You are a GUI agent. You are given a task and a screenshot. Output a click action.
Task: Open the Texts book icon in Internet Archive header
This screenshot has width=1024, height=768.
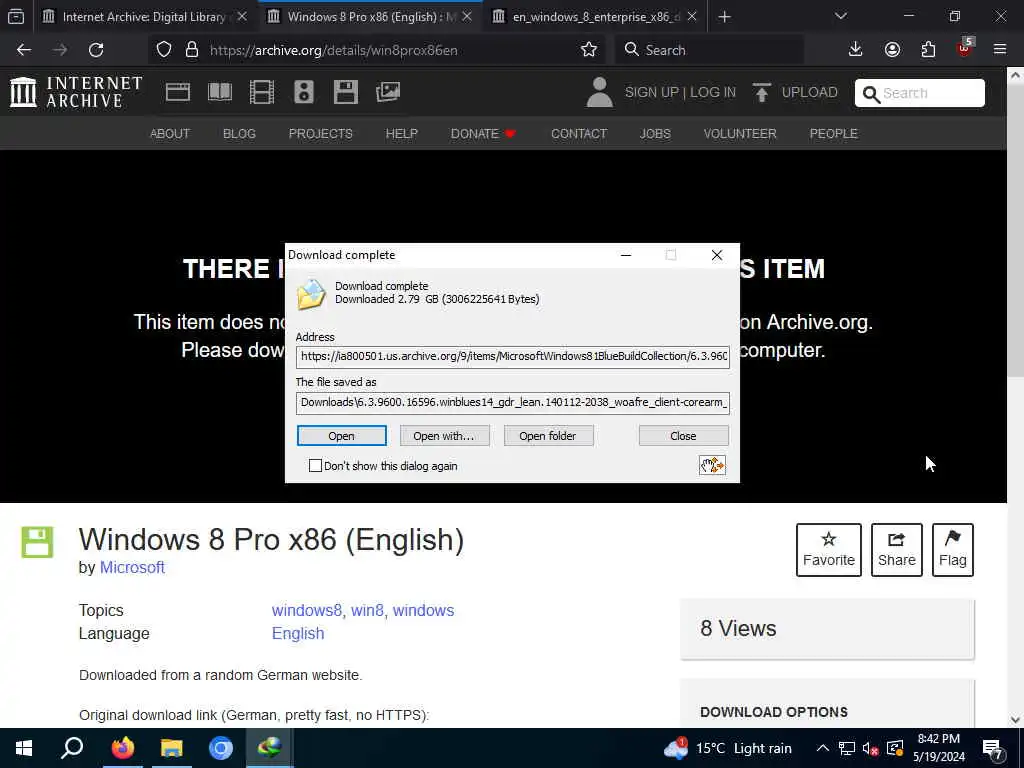(x=219, y=92)
